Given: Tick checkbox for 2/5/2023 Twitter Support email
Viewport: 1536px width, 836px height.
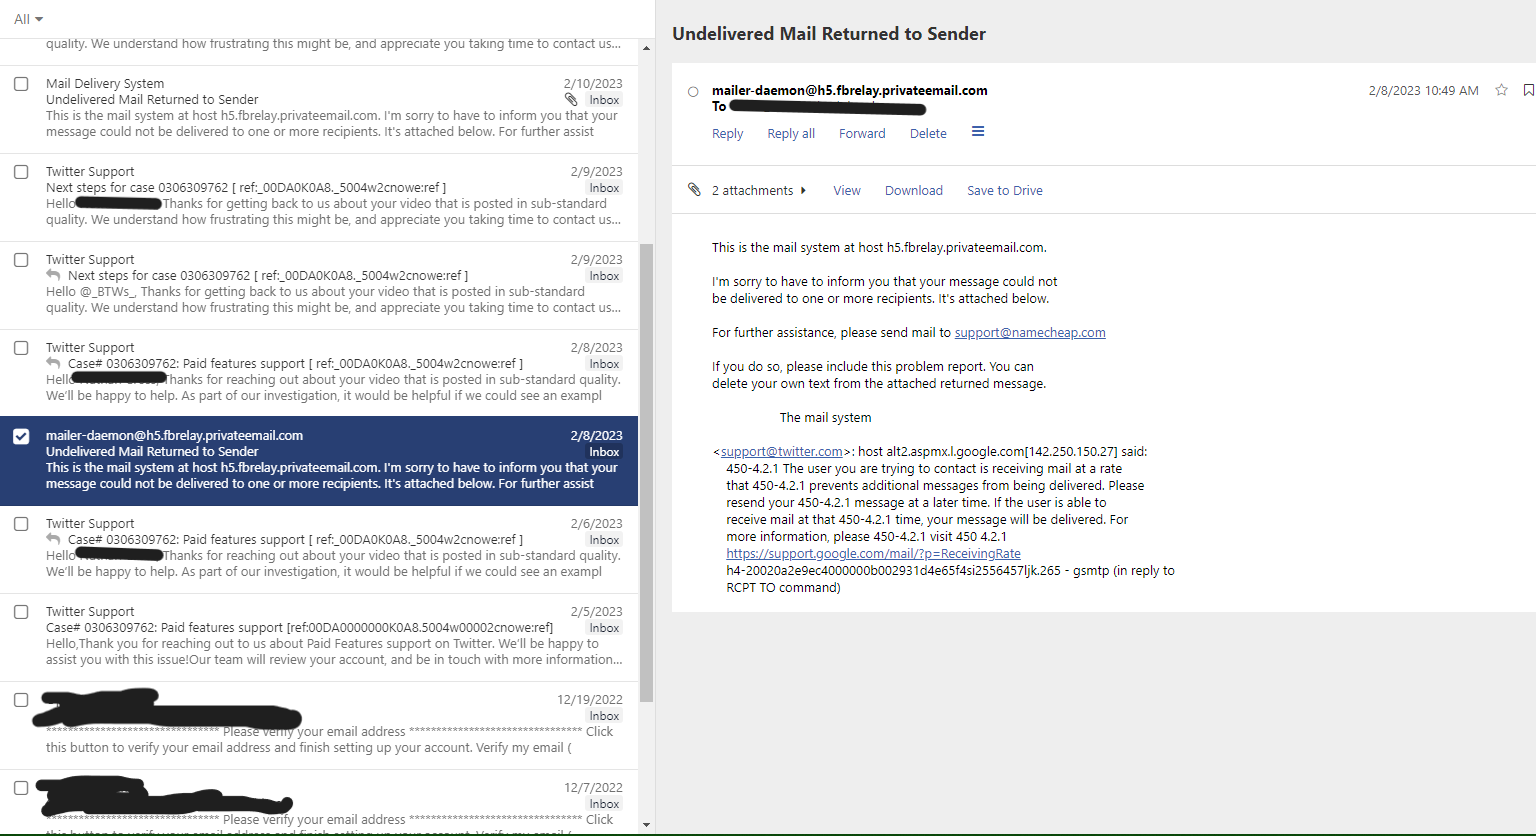Looking at the screenshot, I should point(21,612).
